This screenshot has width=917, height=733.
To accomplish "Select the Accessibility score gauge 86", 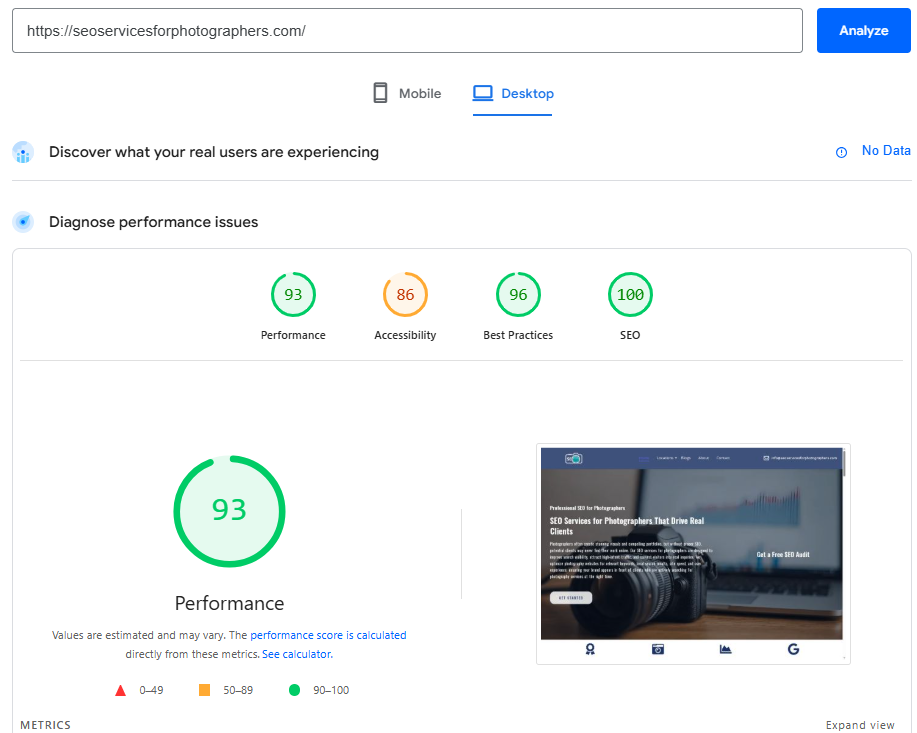I will [405, 295].
